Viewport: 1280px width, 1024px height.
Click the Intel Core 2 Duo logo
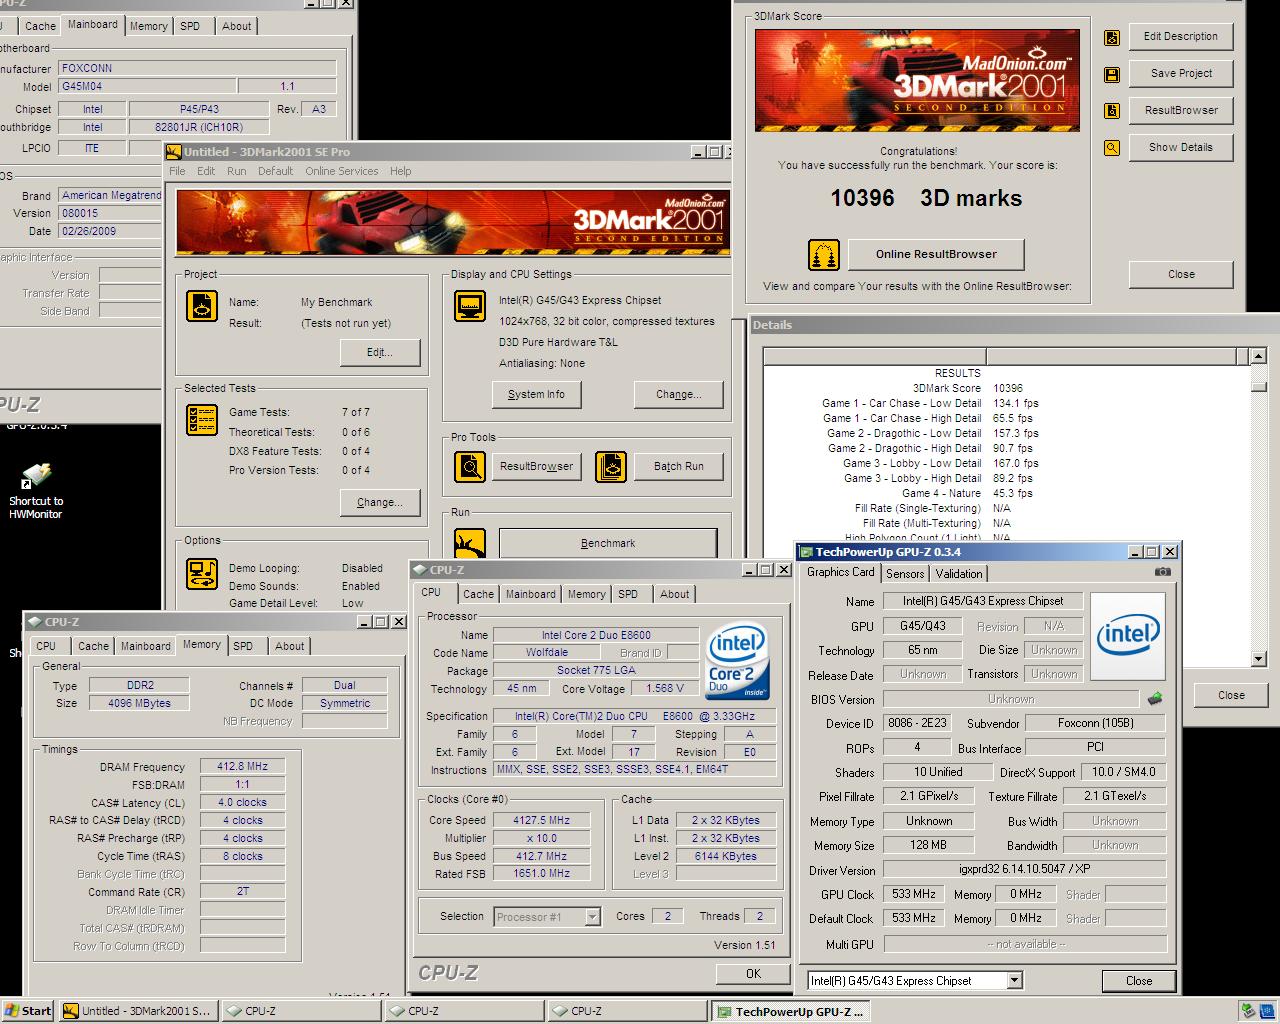click(x=736, y=661)
